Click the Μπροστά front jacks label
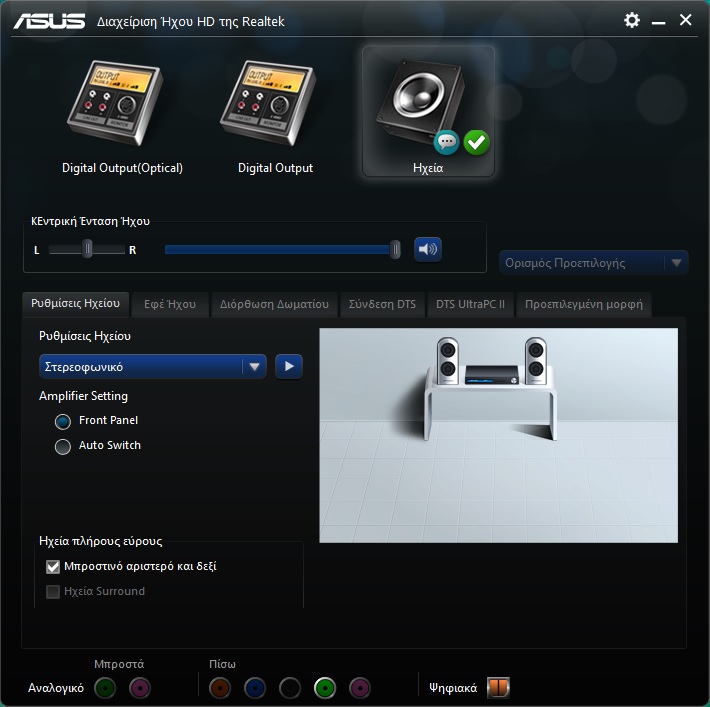Image resolution: width=710 pixels, height=707 pixels. [x=119, y=664]
